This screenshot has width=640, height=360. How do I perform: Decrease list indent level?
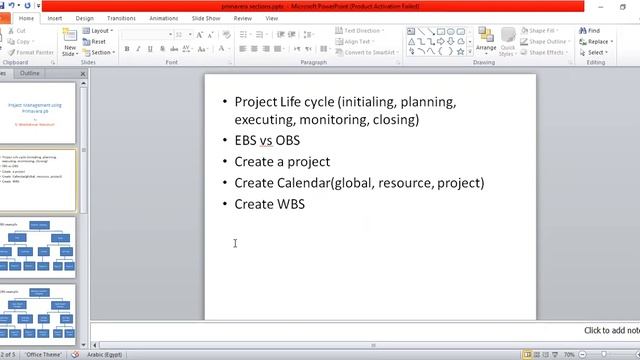pyautogui.click(x=280, y=35)
